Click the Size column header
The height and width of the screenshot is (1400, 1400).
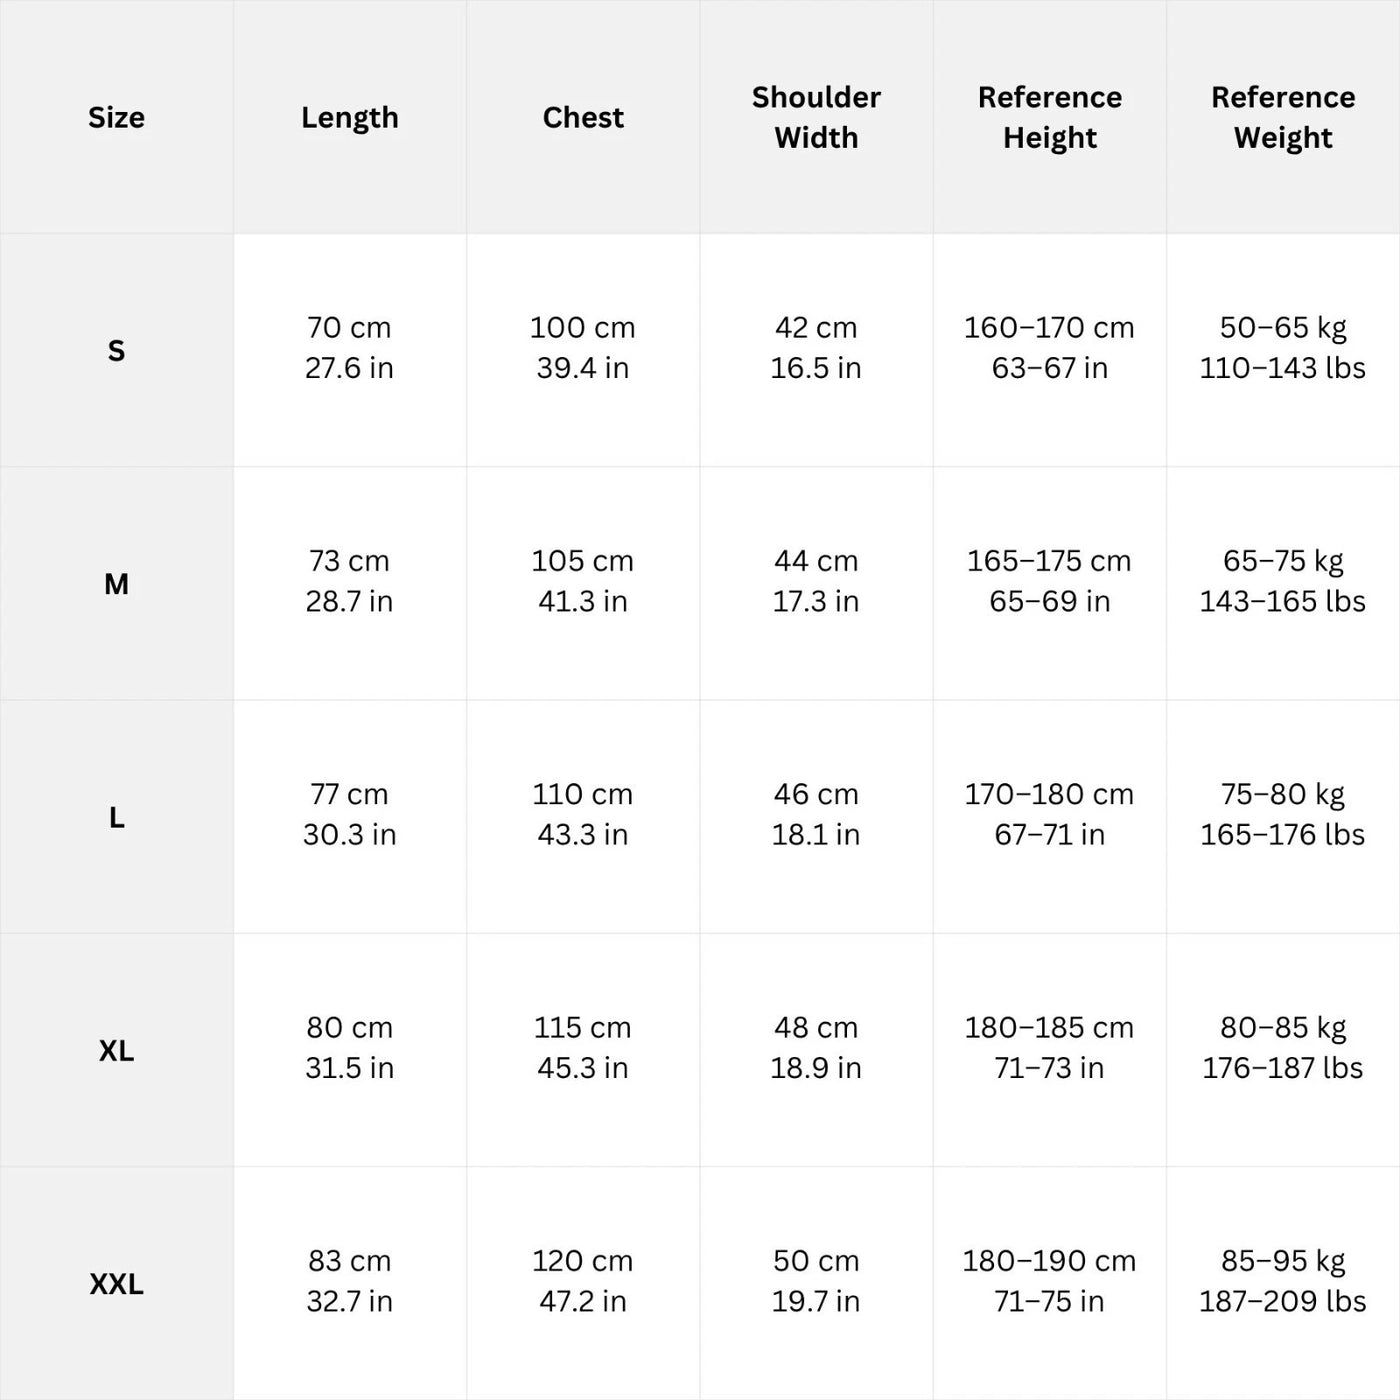(116, 118)
